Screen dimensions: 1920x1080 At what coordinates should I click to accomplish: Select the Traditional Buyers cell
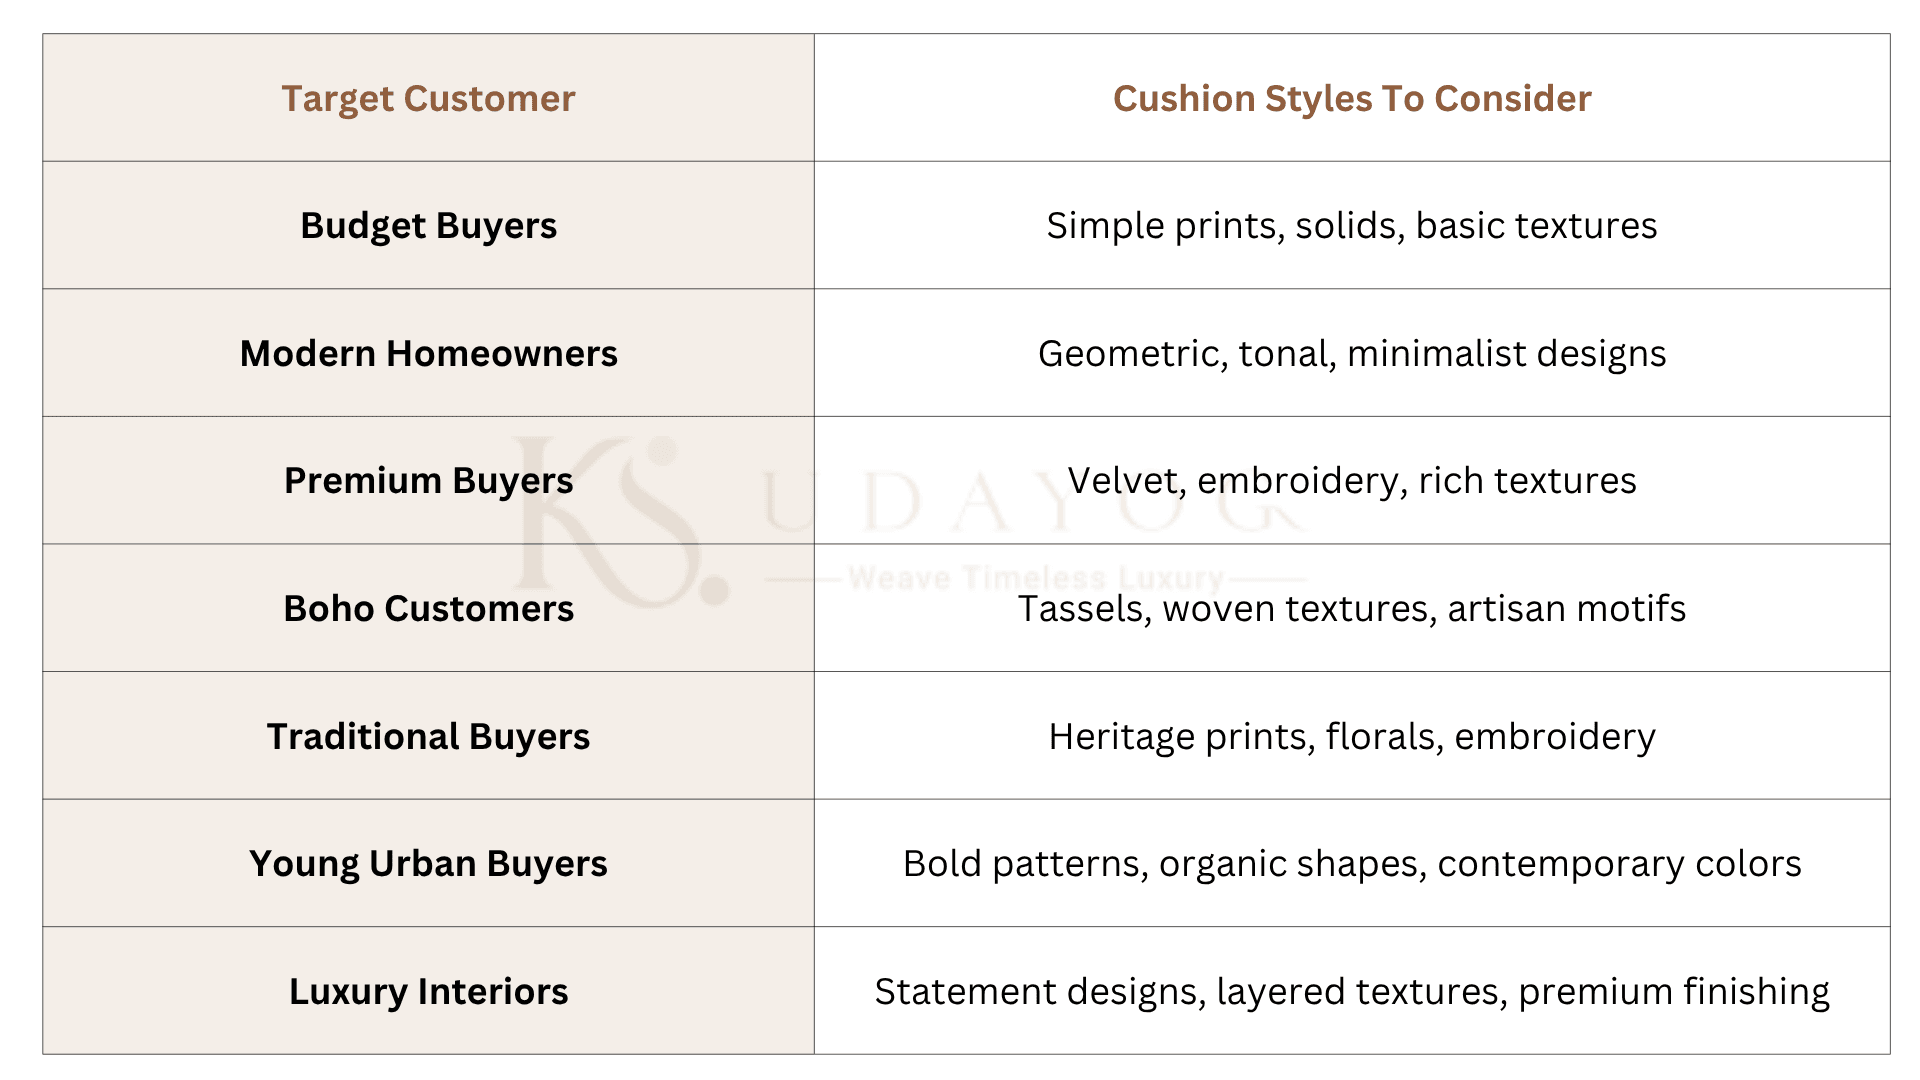pos(428,736)
